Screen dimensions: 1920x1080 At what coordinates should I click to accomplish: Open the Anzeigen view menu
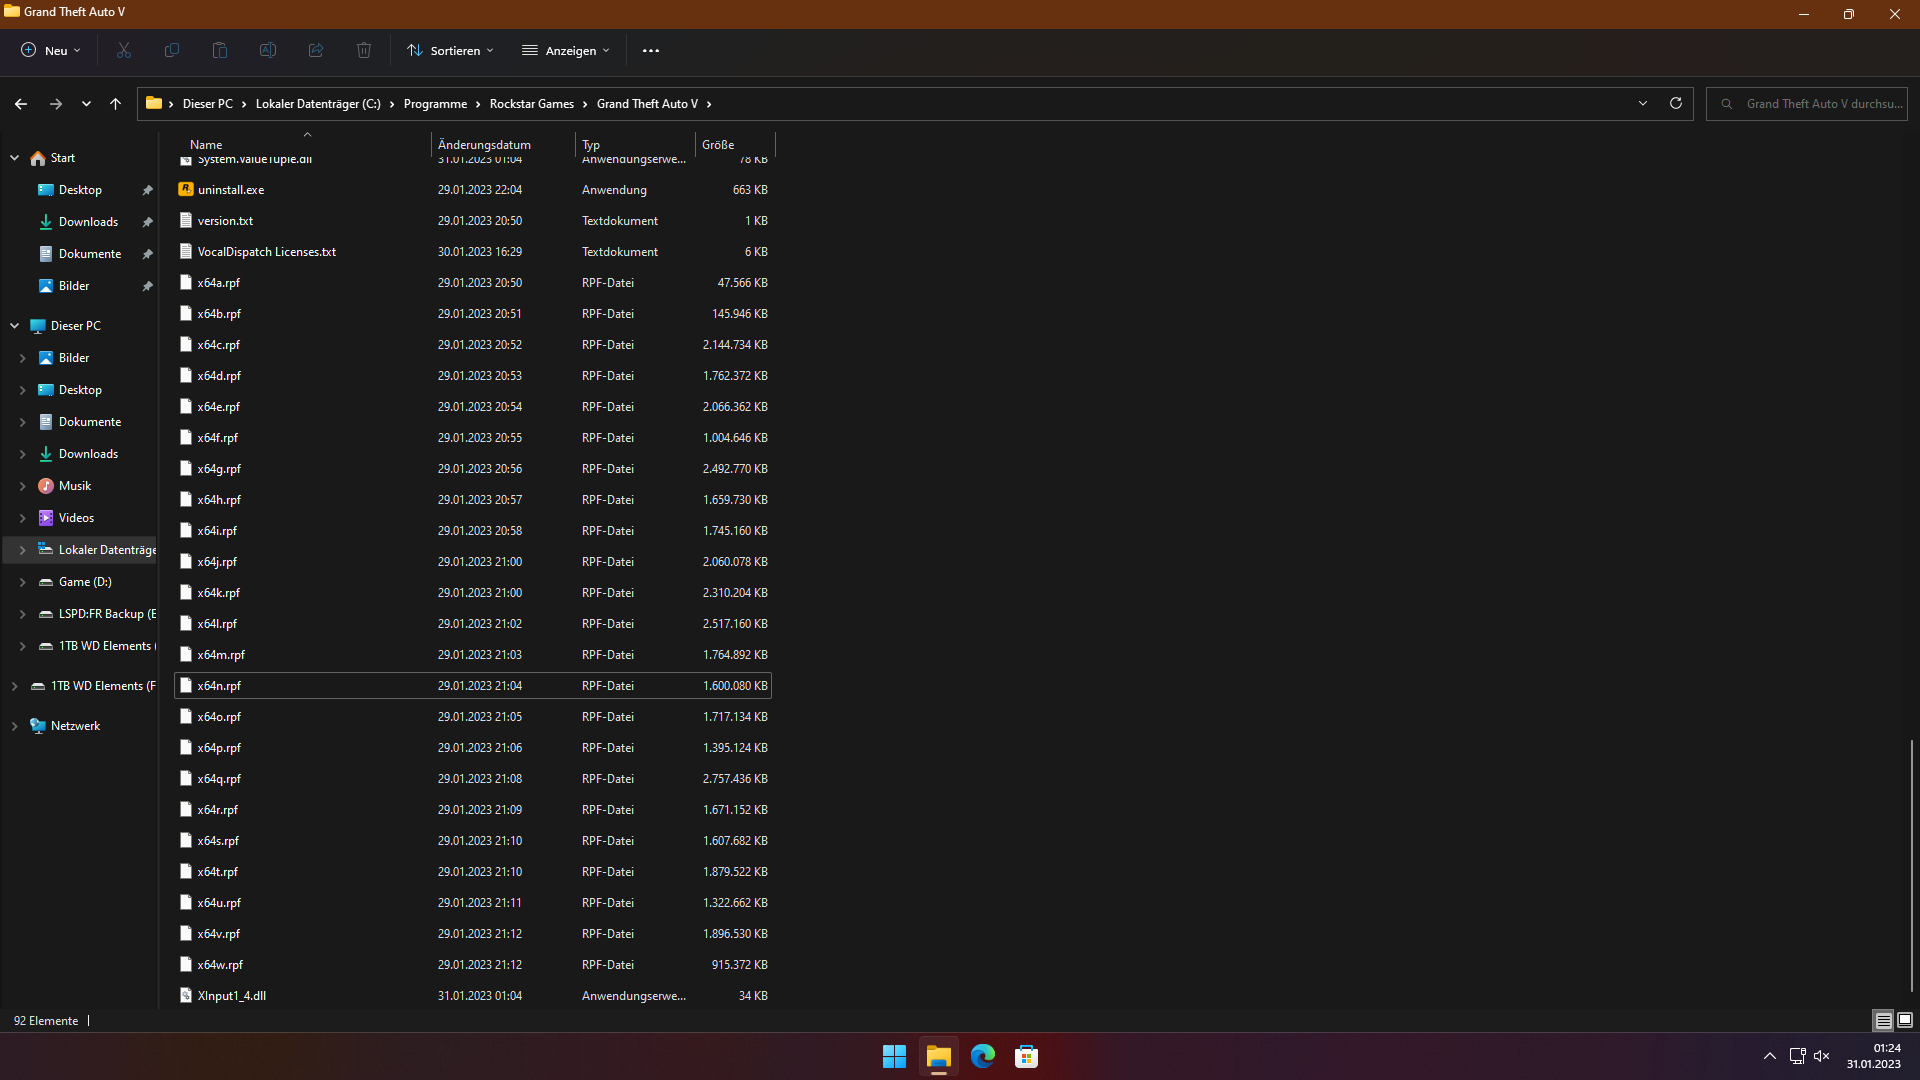coord(566,50)
